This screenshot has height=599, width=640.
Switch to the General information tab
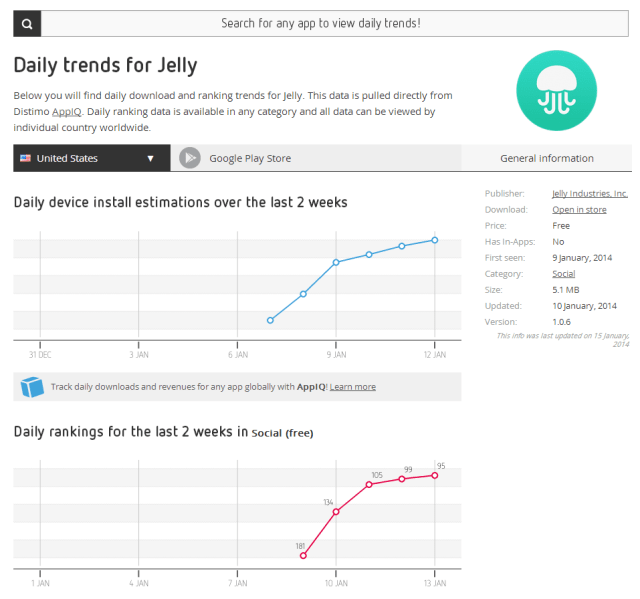pyautogui.click(x=546, y=158)
